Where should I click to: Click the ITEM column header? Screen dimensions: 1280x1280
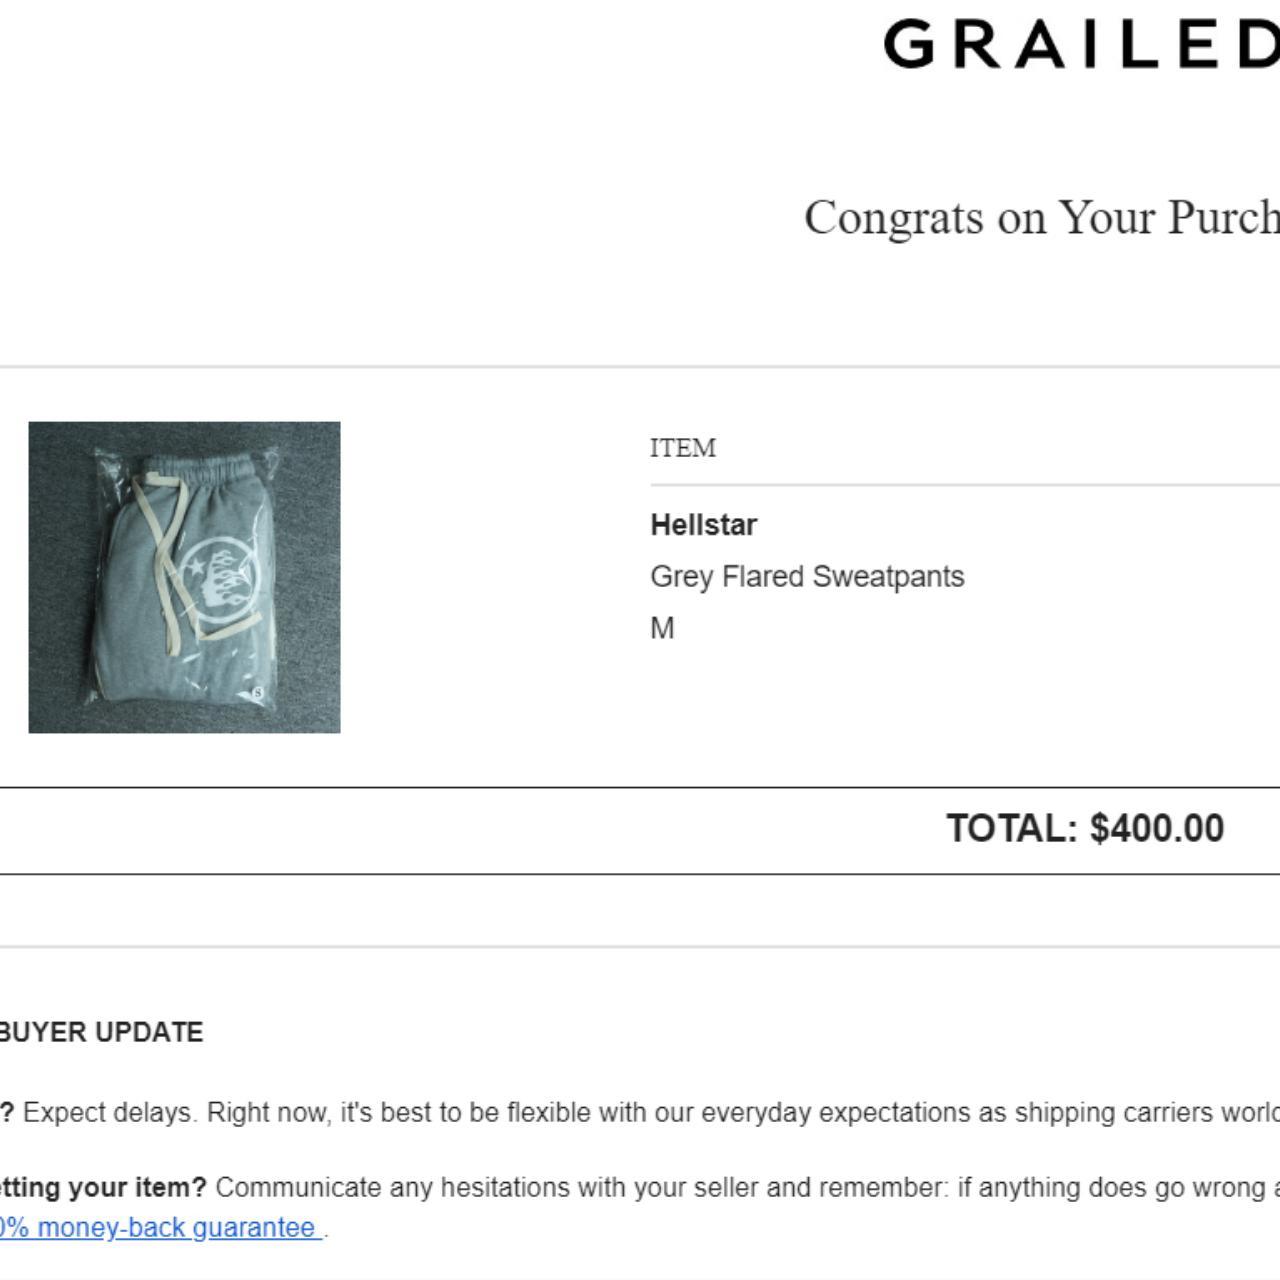683,448
